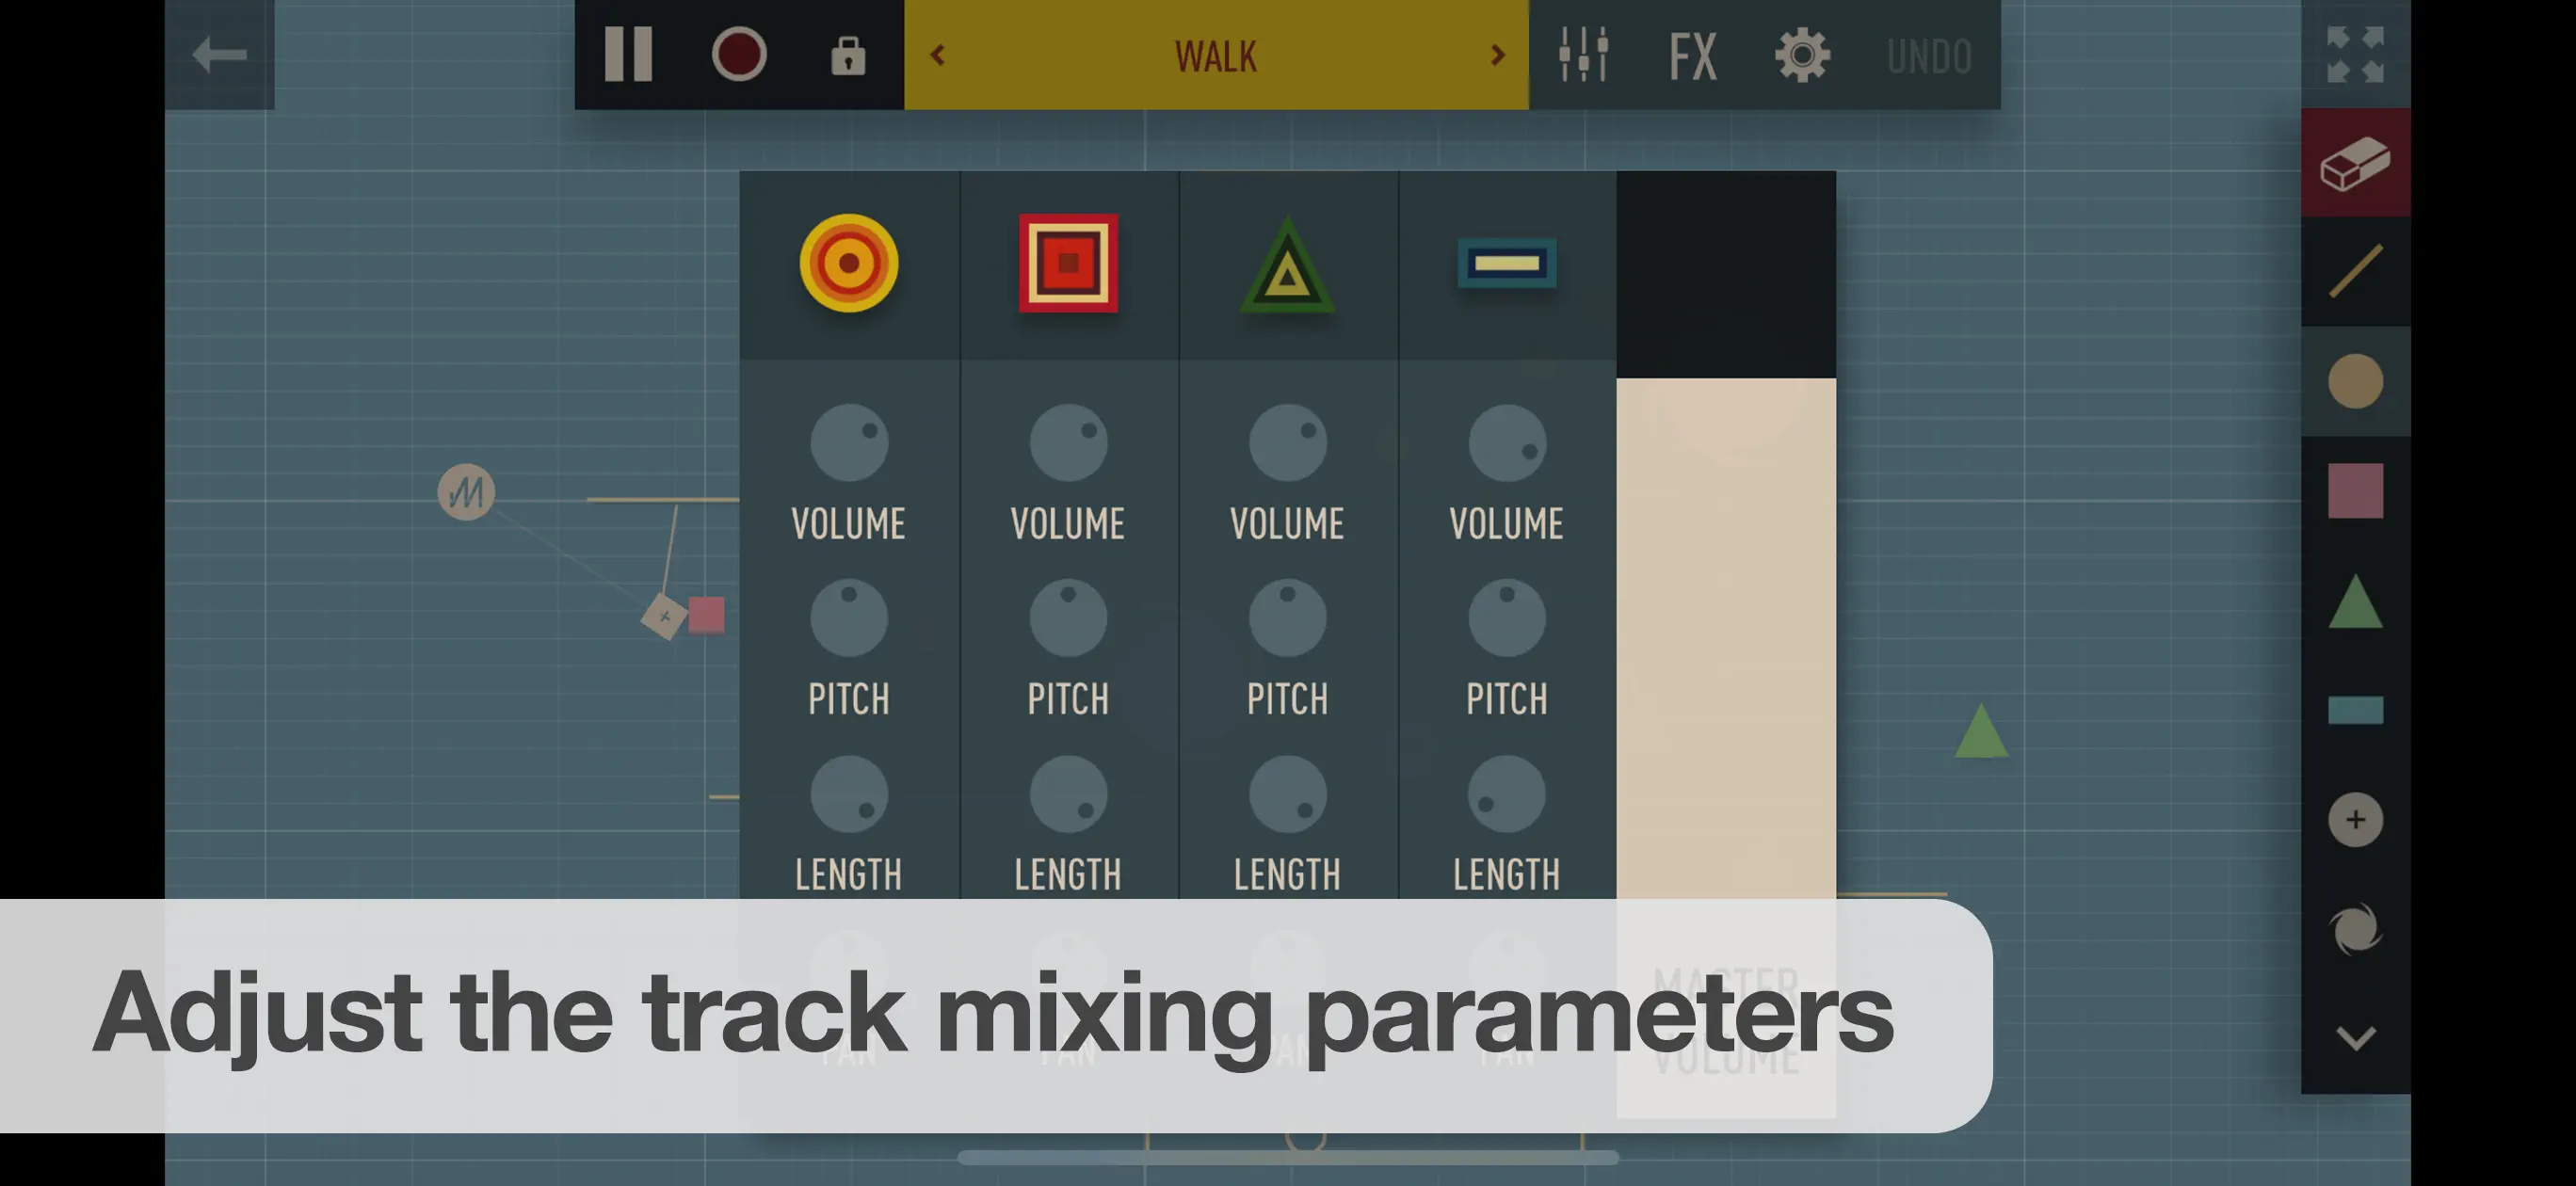This screenshot has height=1186, width=2576.
Task: Go back using the left arrow button
Action: click(x=219, y=55)
